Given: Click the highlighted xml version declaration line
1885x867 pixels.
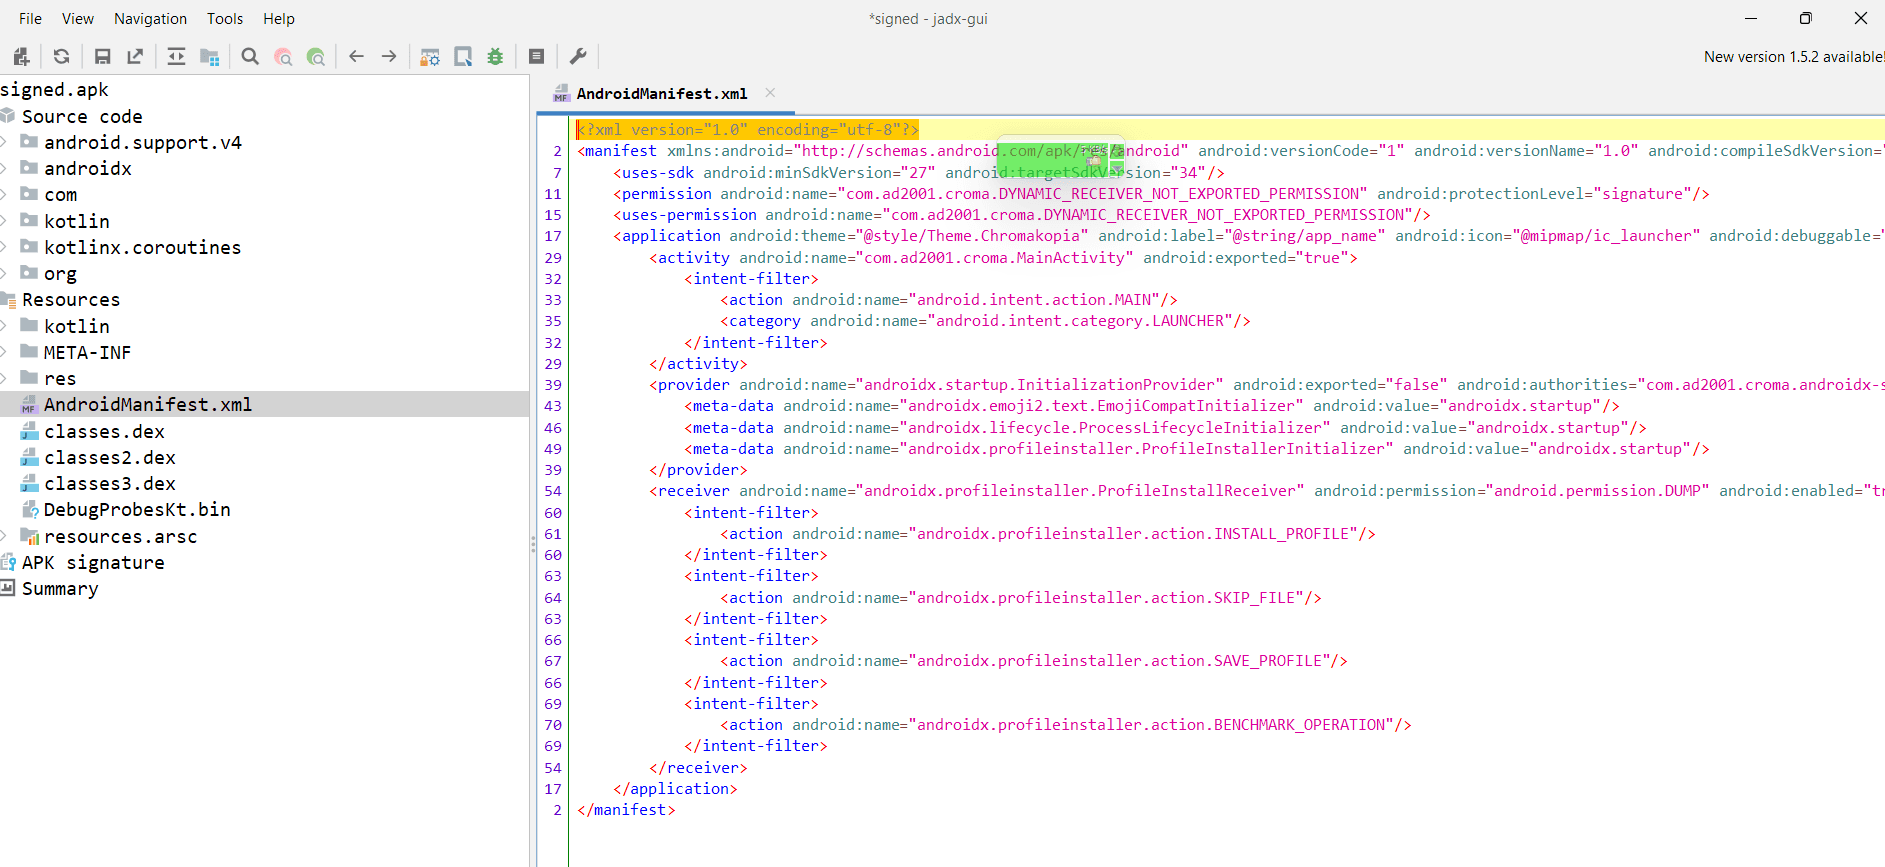Looking at the screenshot, I should [x=747, y=130].
